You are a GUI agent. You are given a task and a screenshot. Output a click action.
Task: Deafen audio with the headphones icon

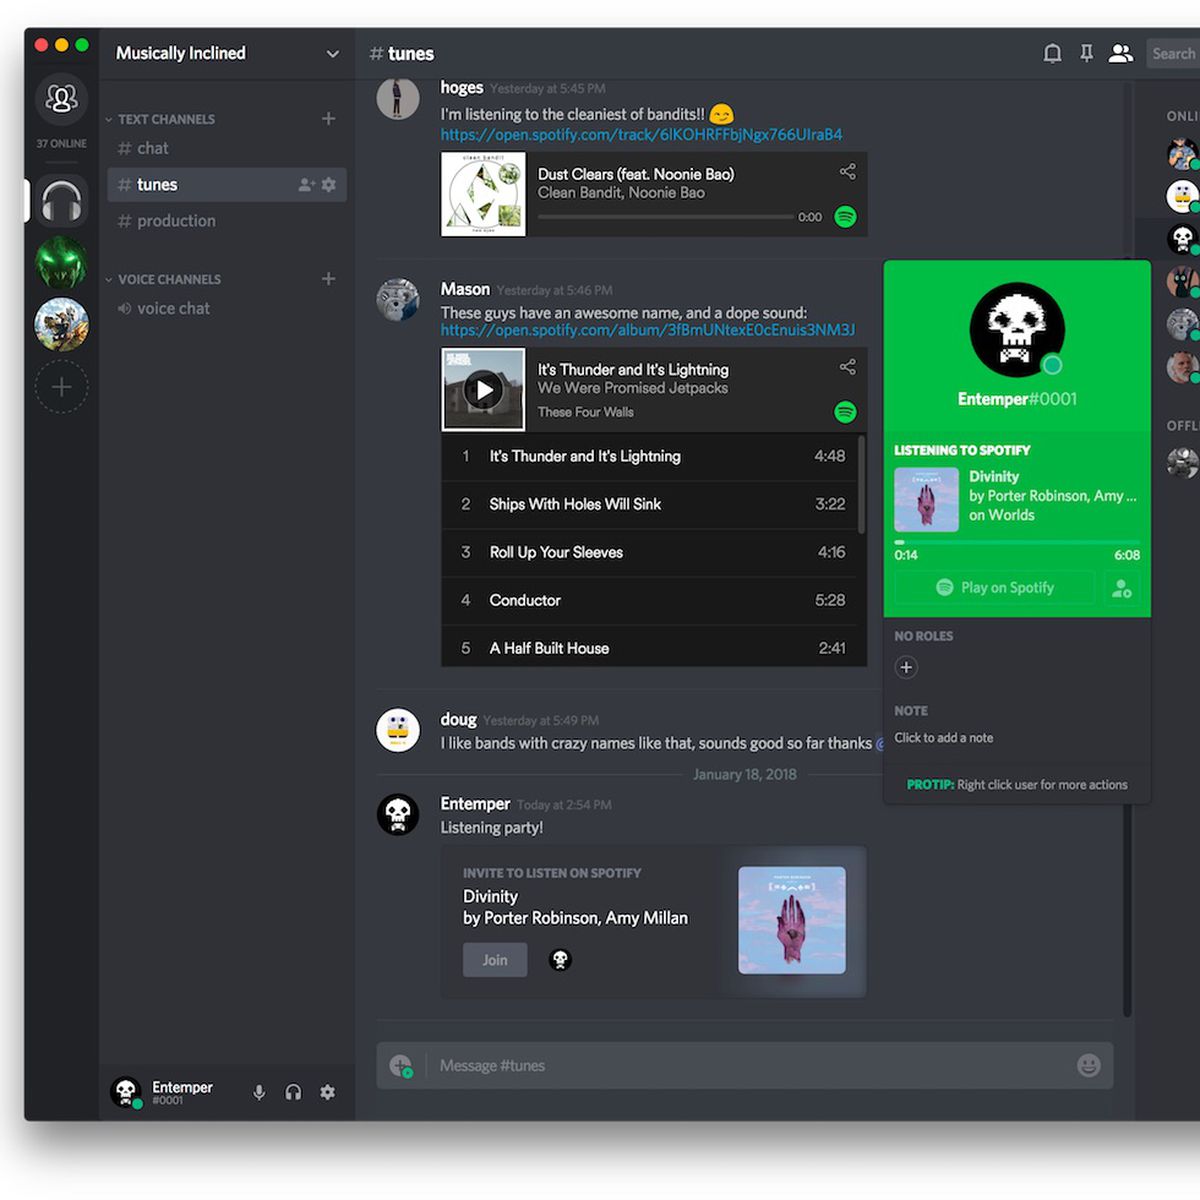293,1092
